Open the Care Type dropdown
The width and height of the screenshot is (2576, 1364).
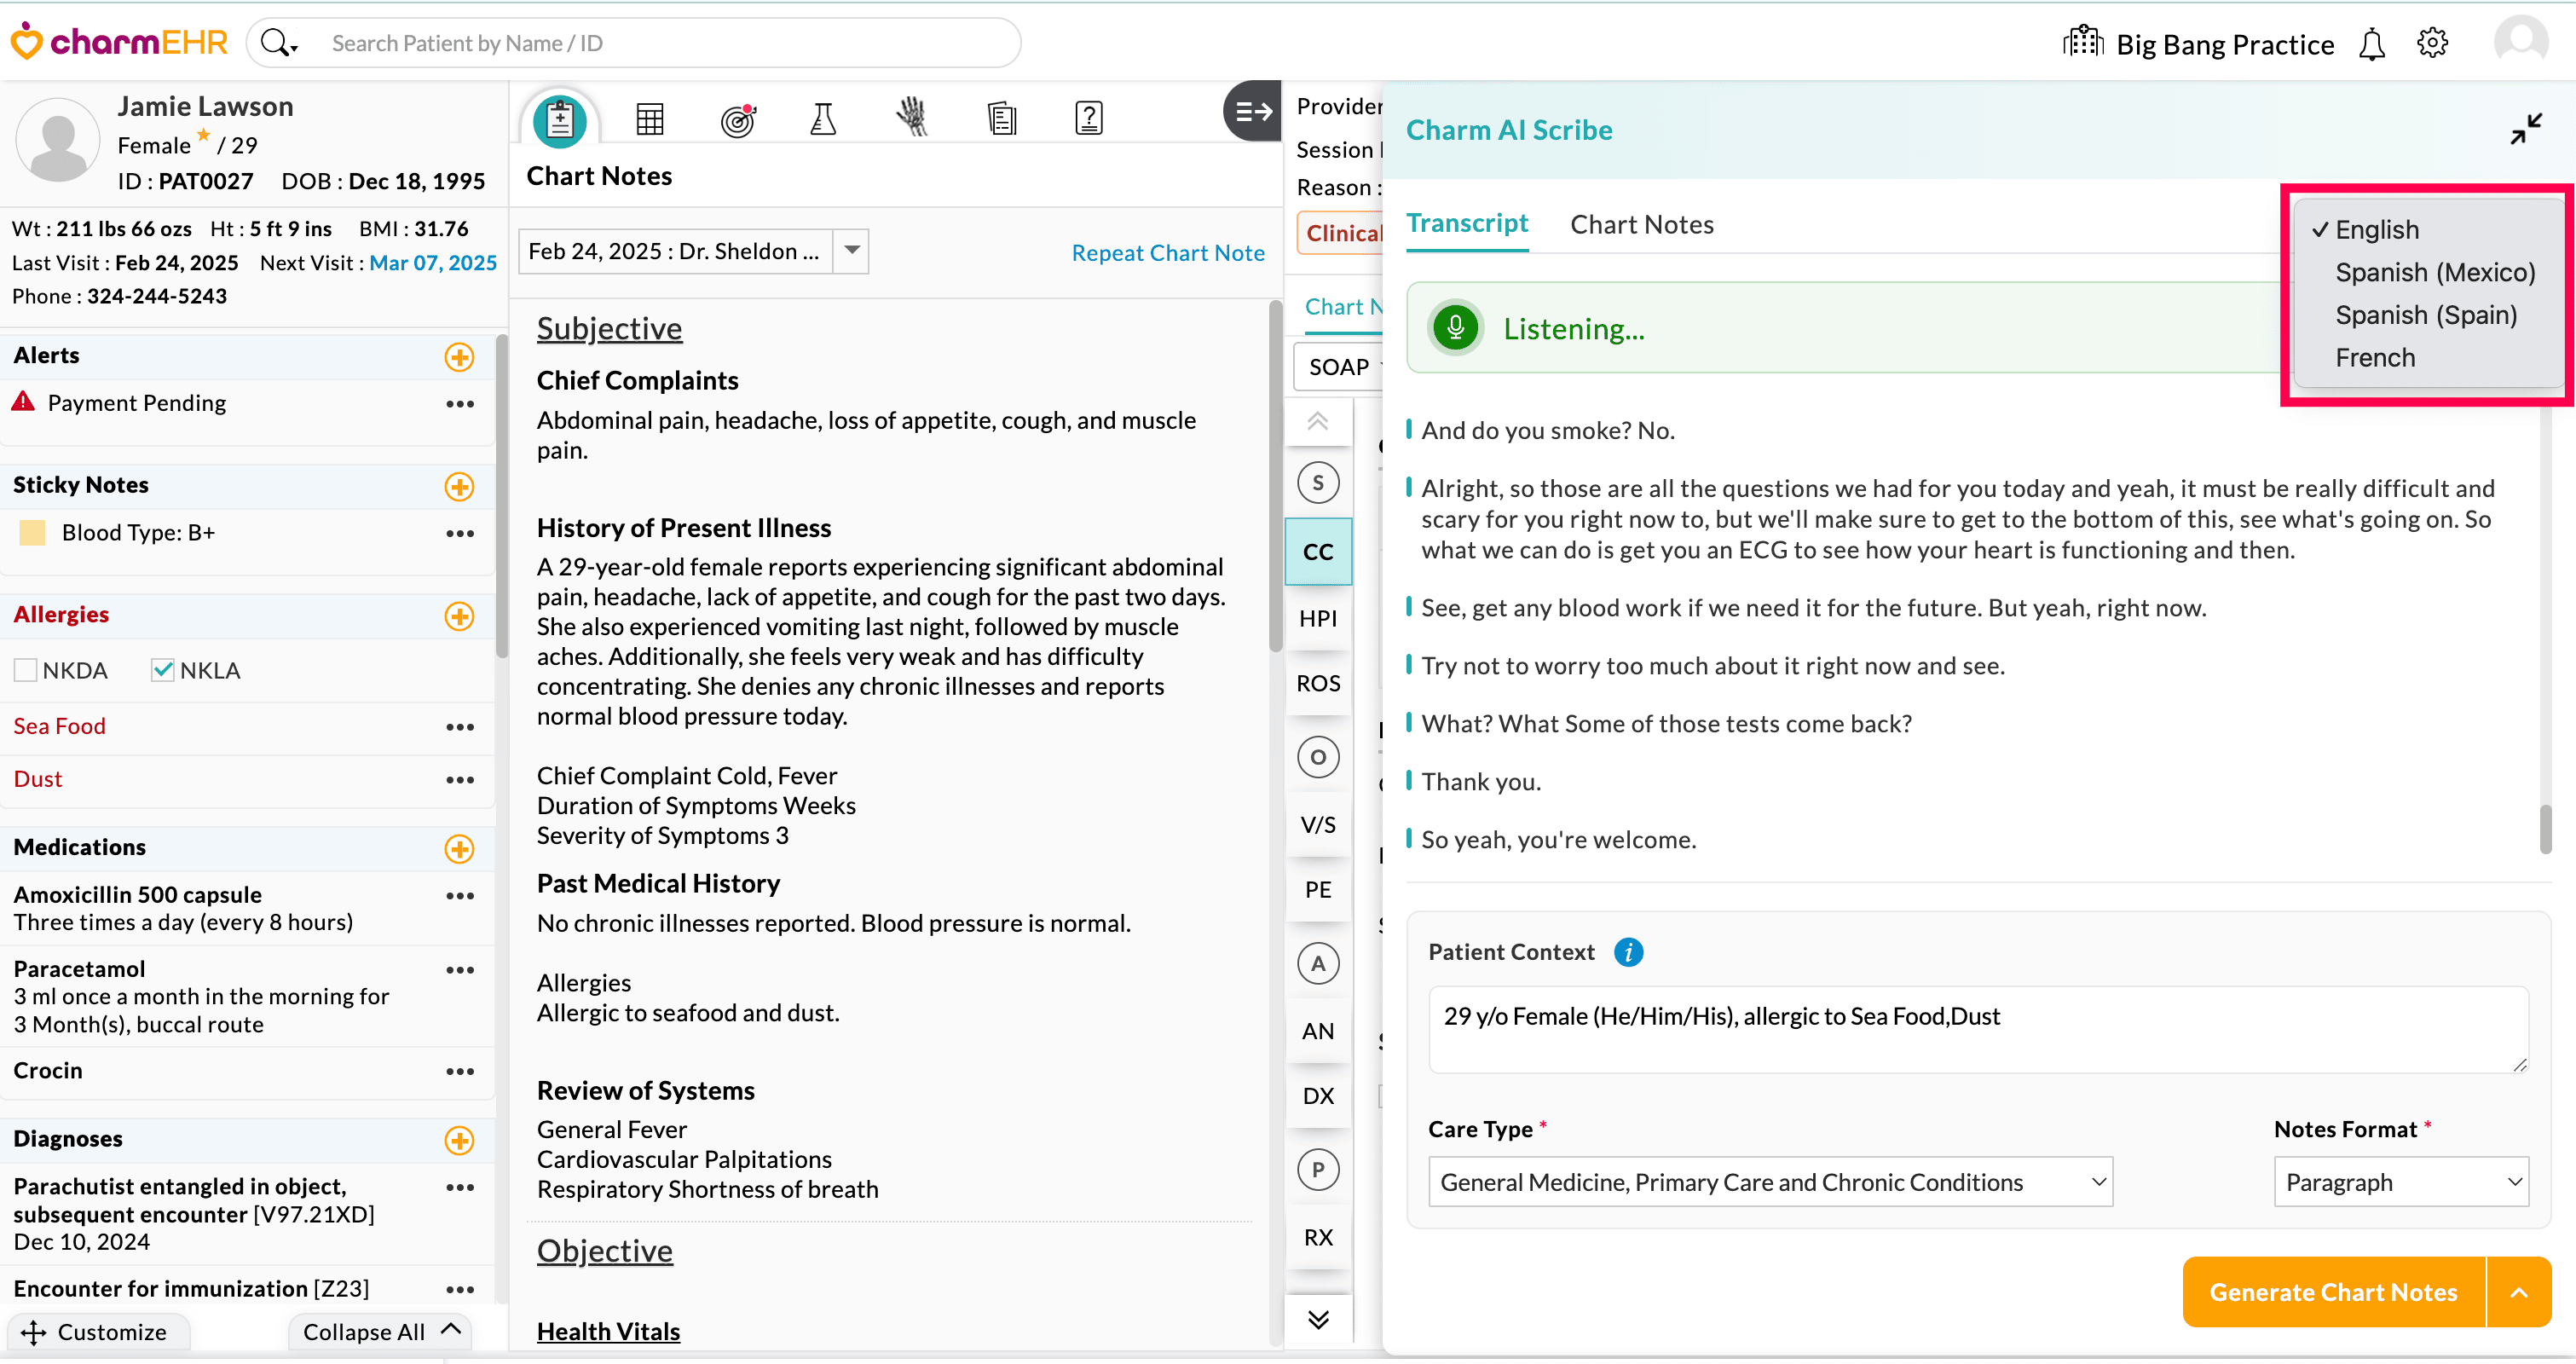coord(1769,1182)
